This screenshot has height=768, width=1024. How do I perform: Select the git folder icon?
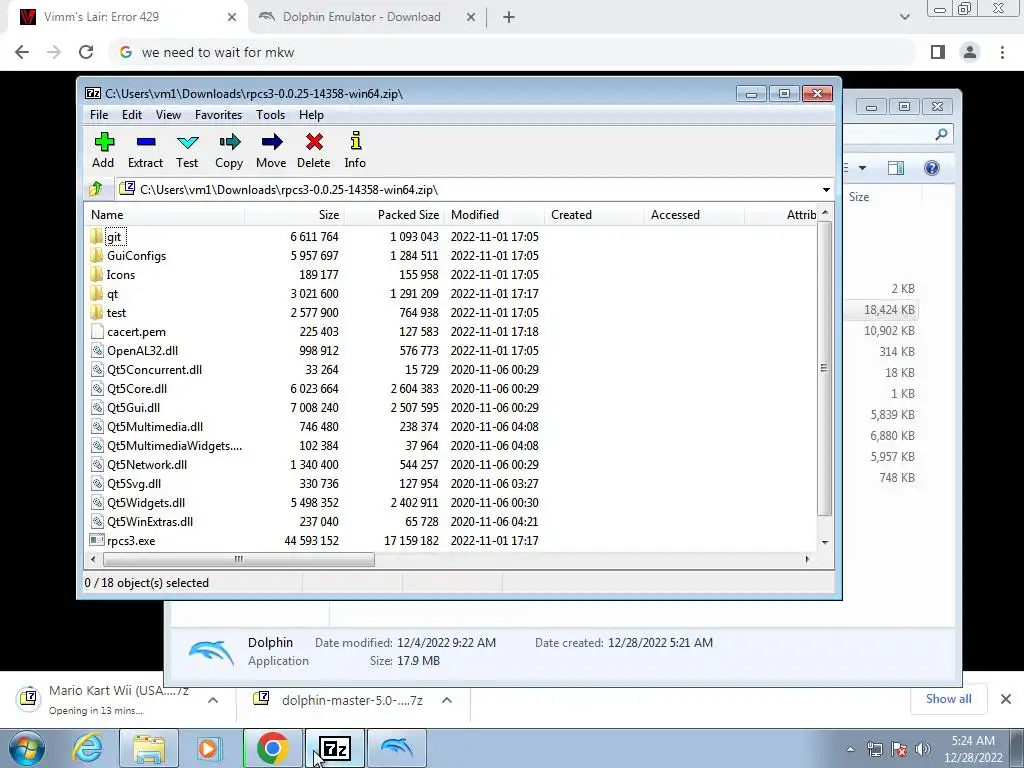pyautogui.click(x=96, y=236)
